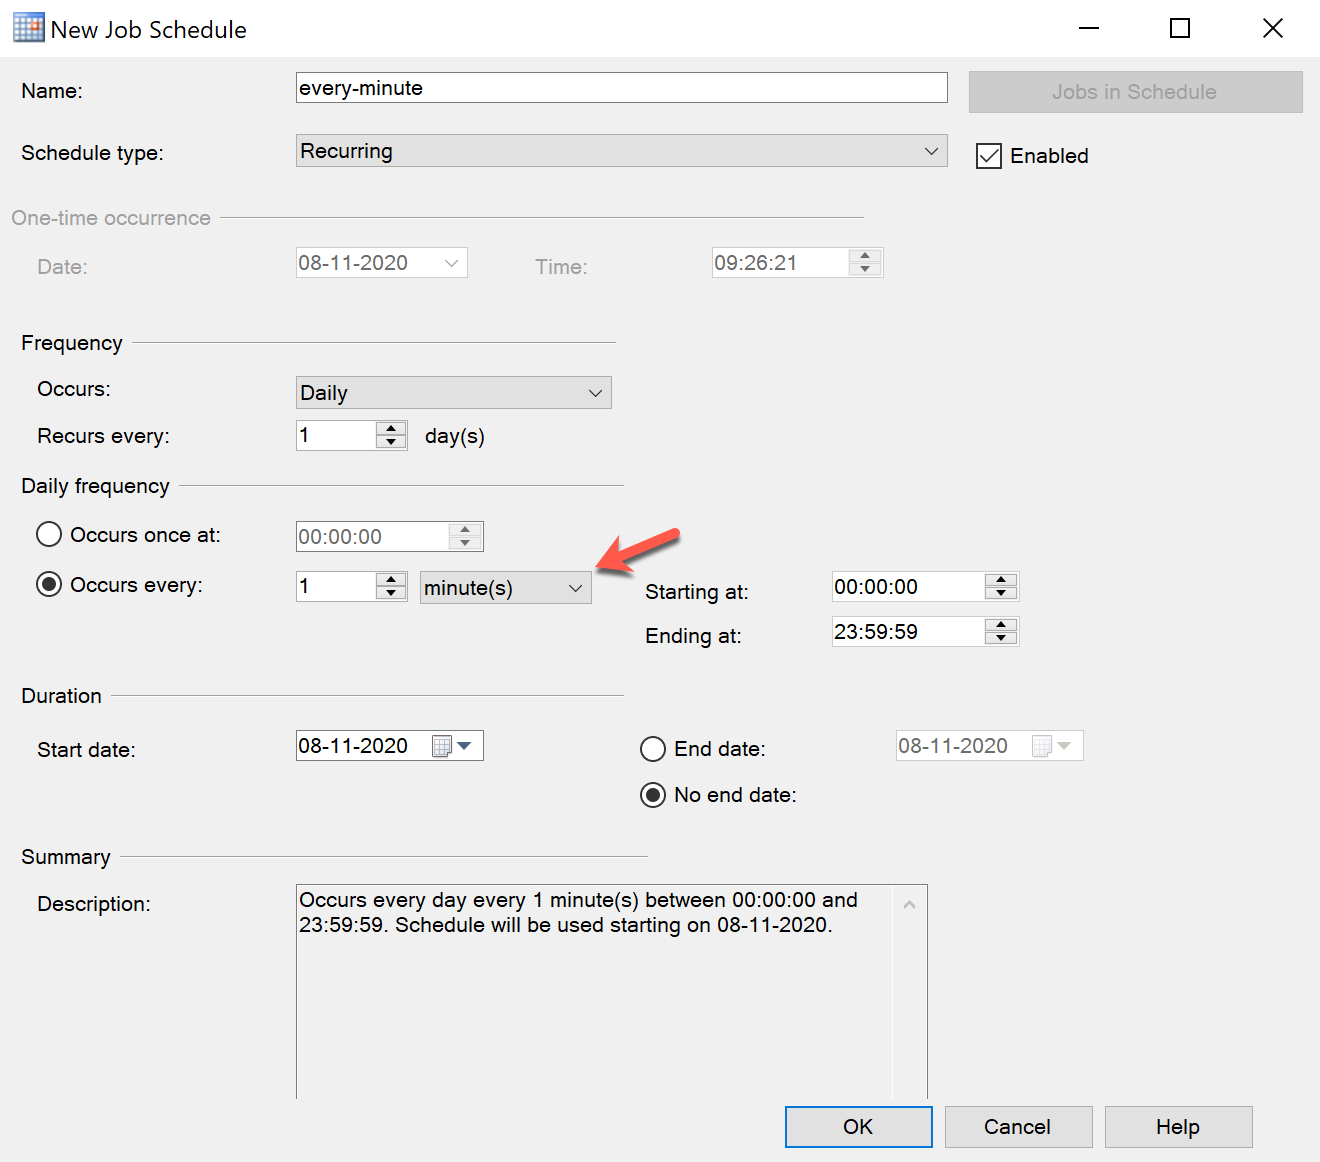Screen dimensions: 1320x1162
Task: Increase the Occurs every interval value
Action: (391, 579)
